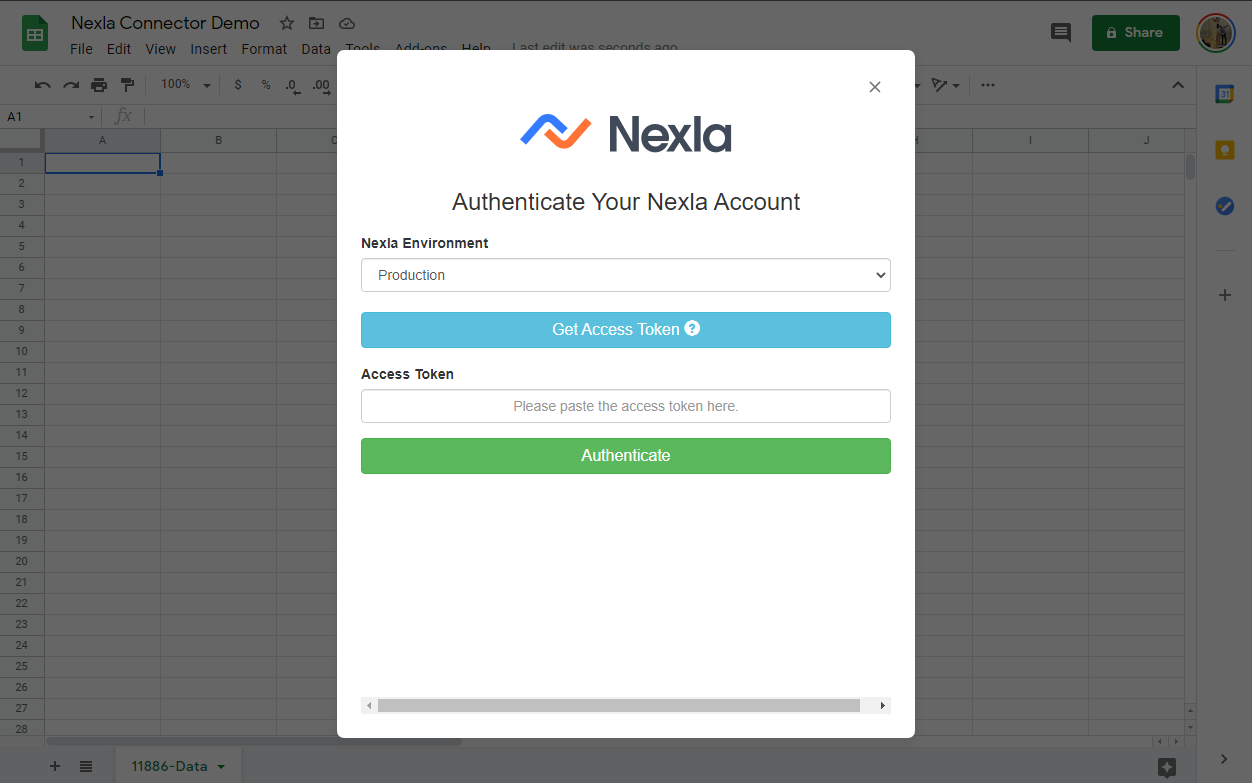
Task: Open the filter views dropdown in toolbar
Action: (x=945, y=85)
